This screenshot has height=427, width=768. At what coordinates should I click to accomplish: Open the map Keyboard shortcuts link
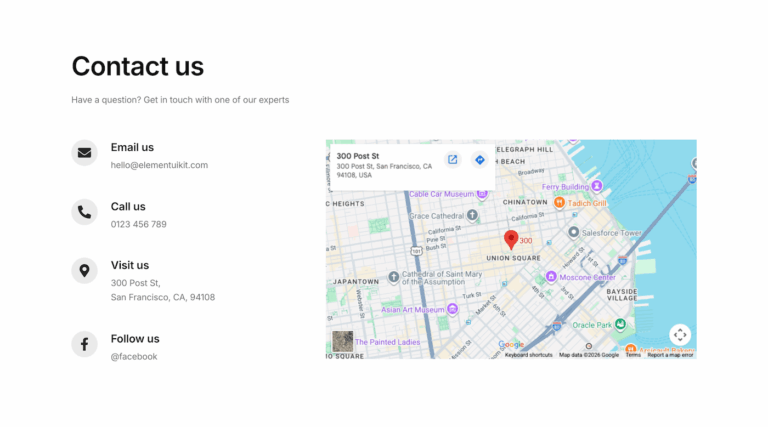[528, 355]
